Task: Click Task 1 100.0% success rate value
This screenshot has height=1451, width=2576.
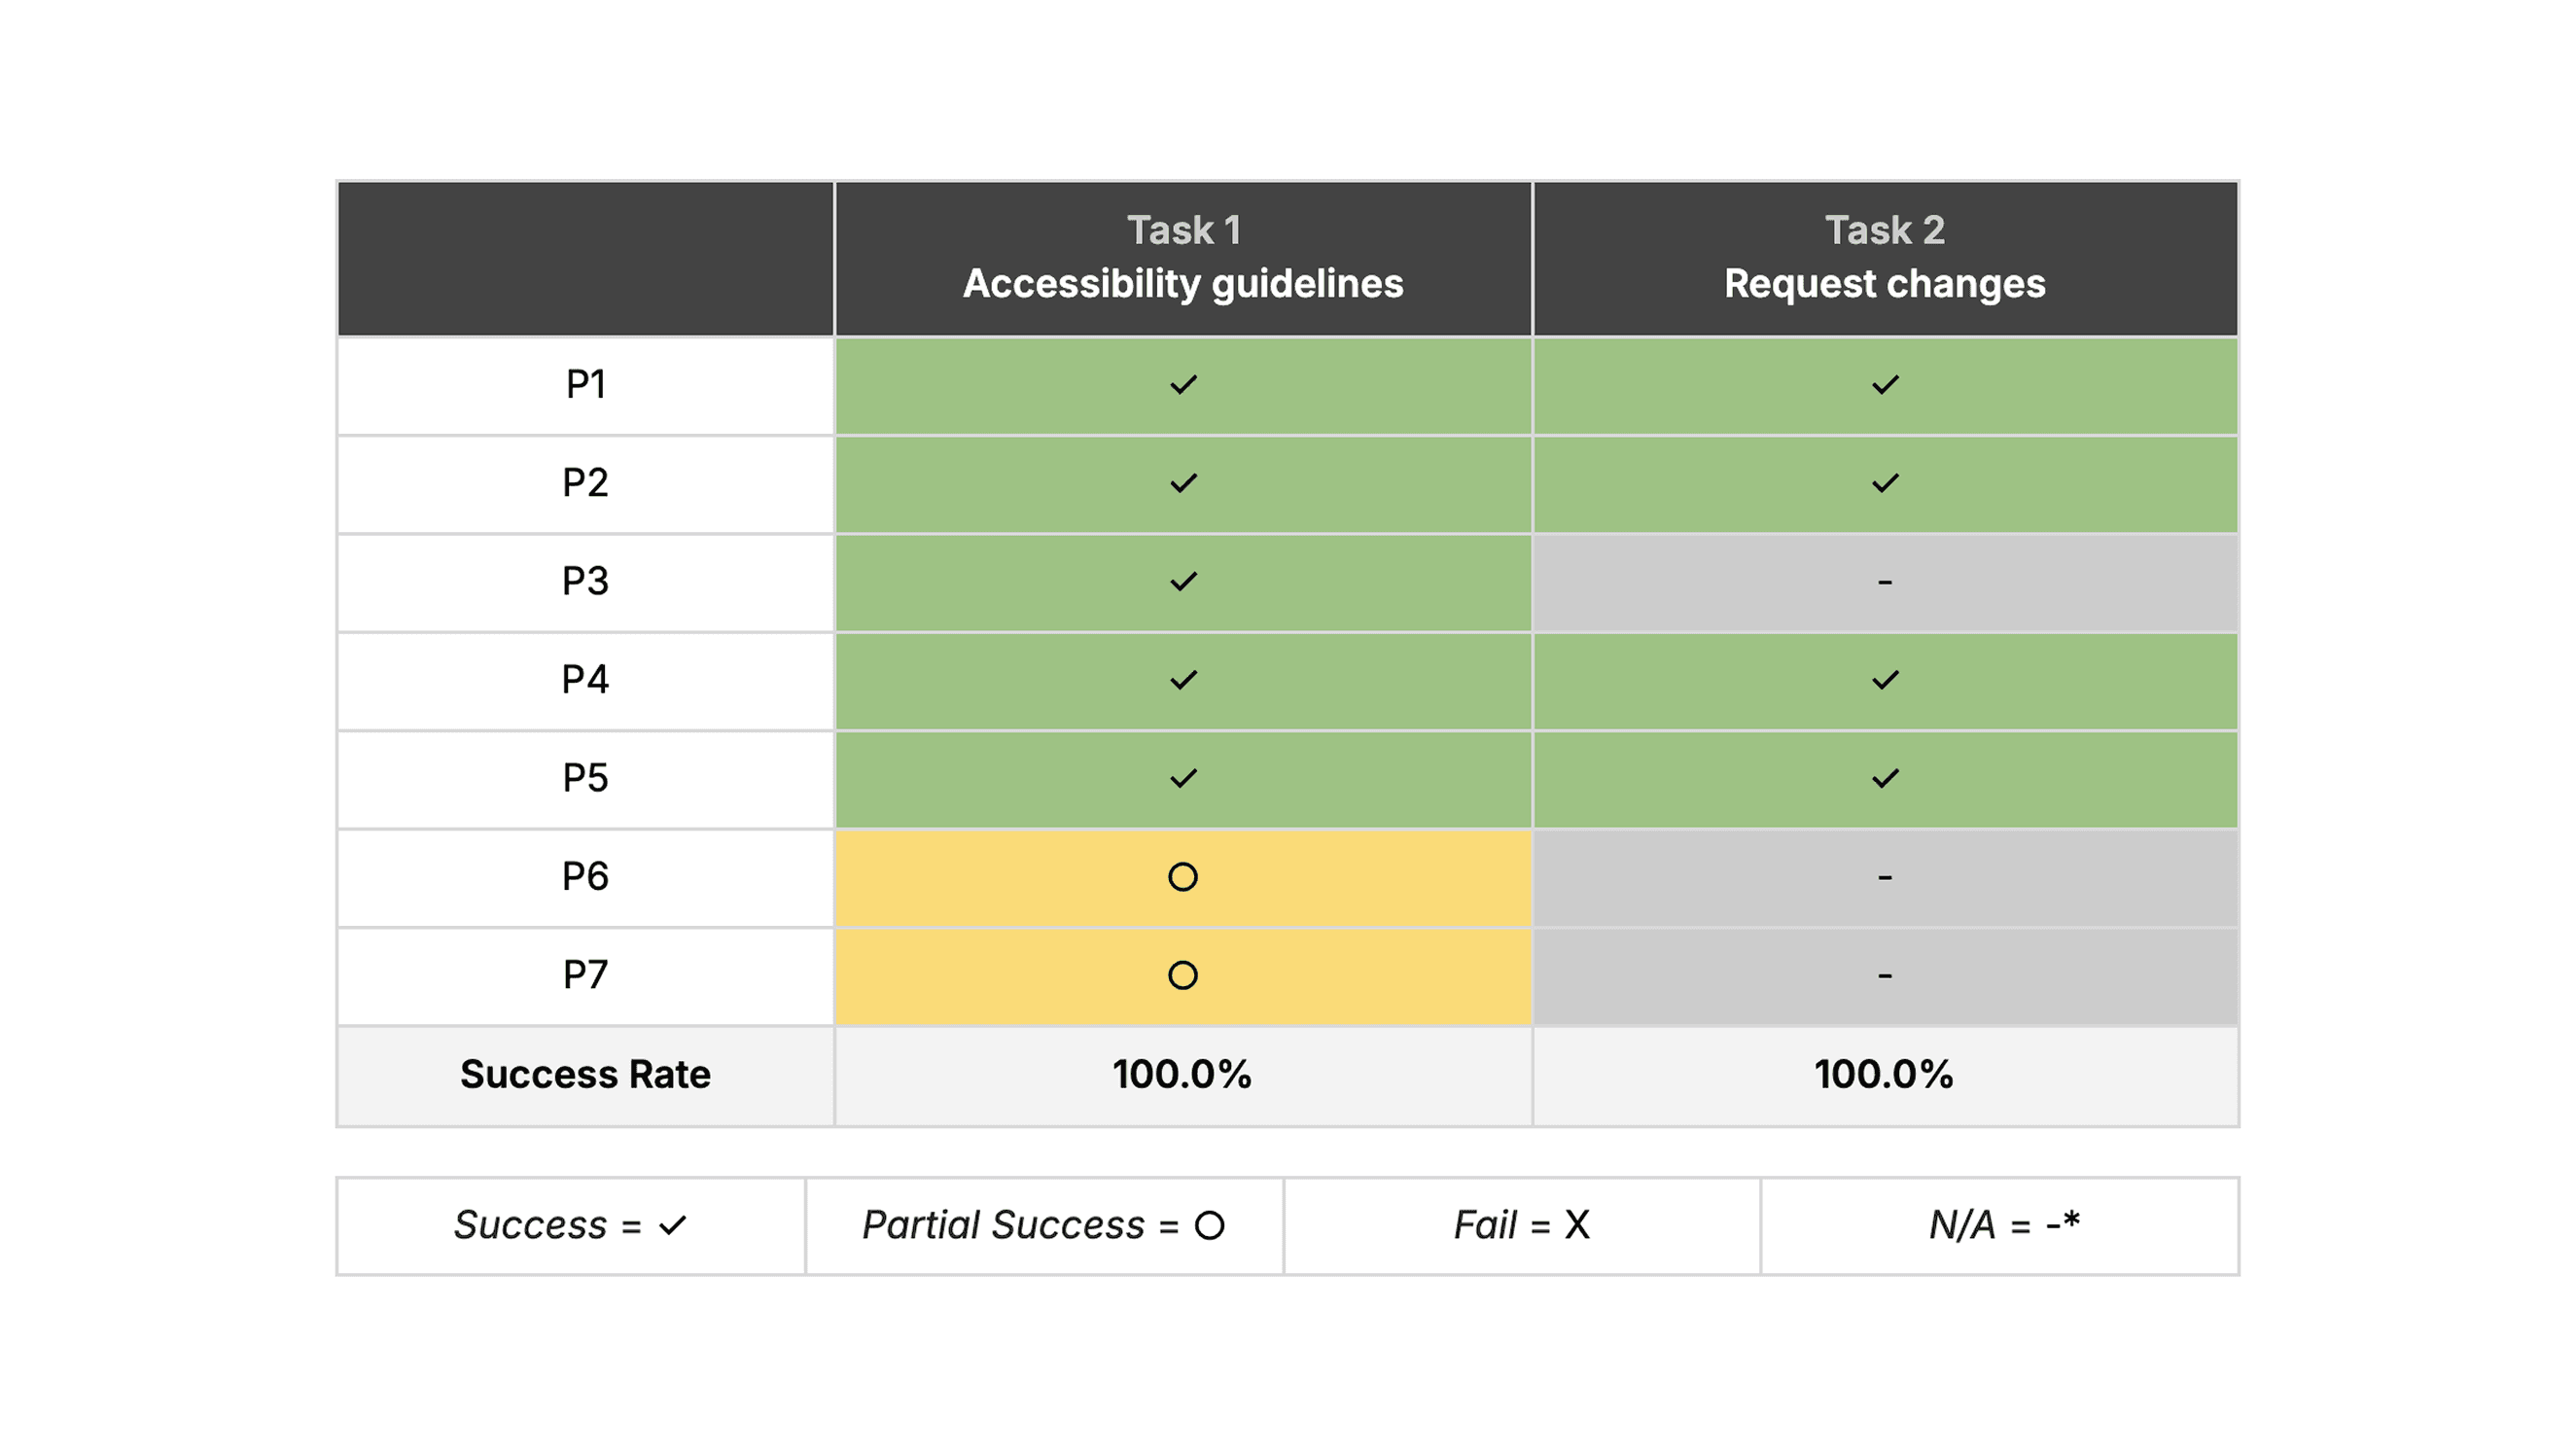Action: coord(1182,1074)
